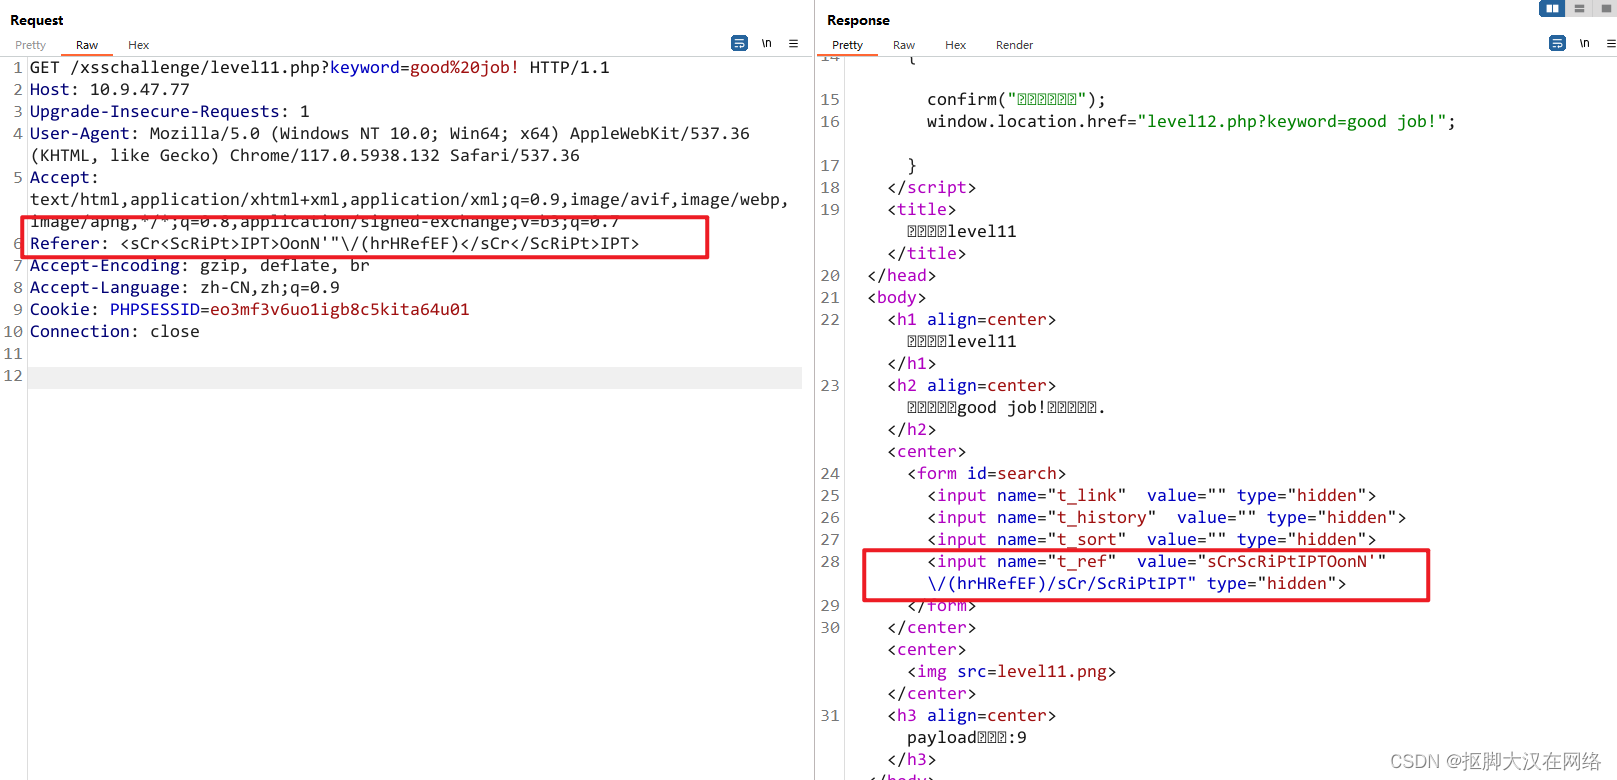
Task: Show non-printable characters in the Response panel
Action: coord(1584,43)
